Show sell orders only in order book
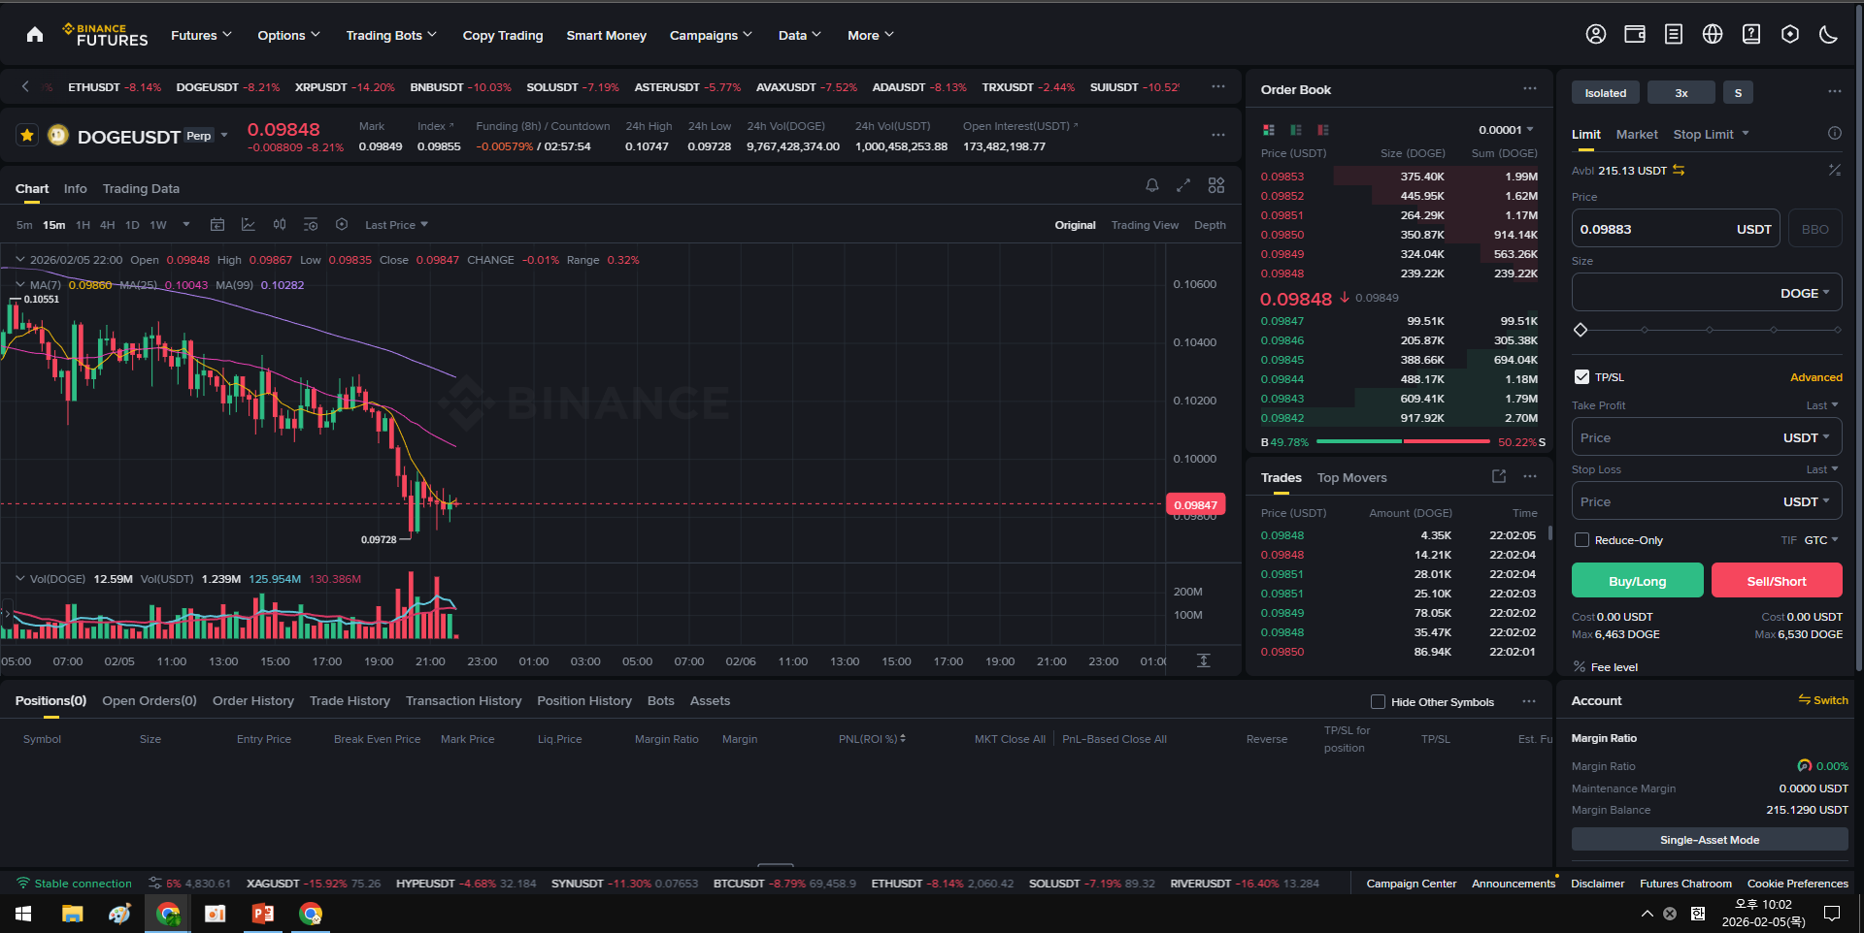Viewport: 1864px width, 933px height. 1323,130
